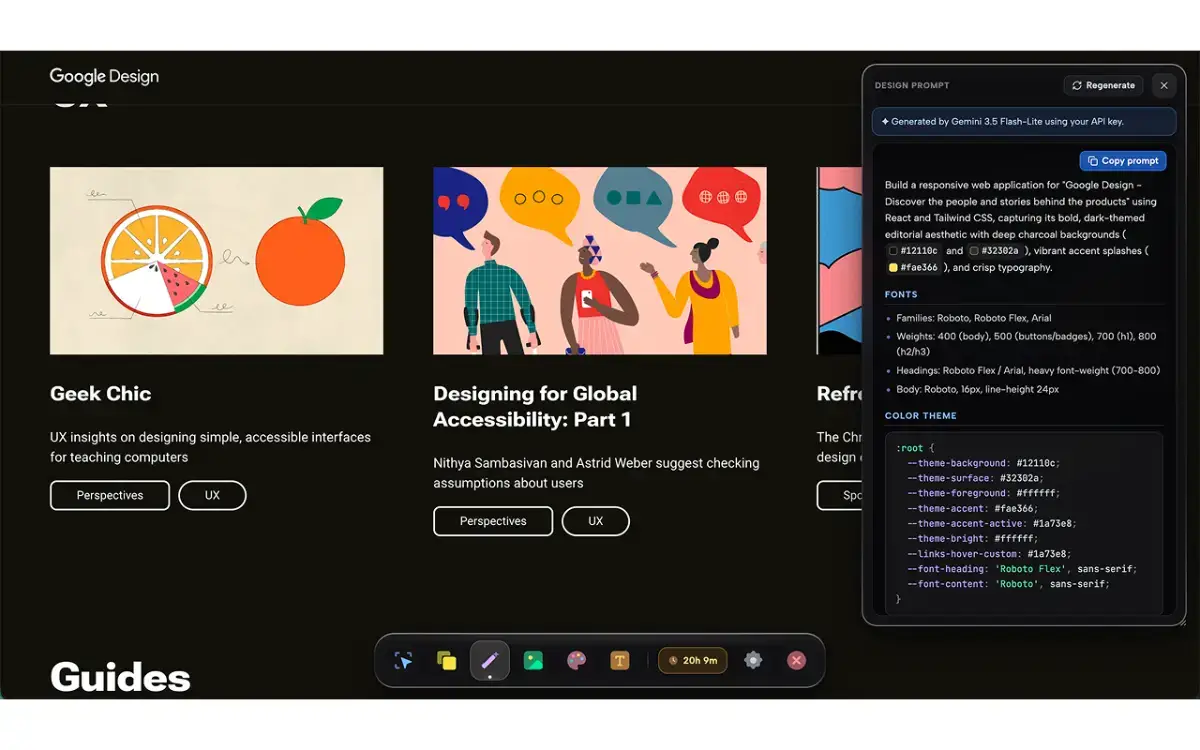Click the --theme-surface: #32302a line
The width and height of the screenshot is (1200, 750).
(x=977, y=478)
